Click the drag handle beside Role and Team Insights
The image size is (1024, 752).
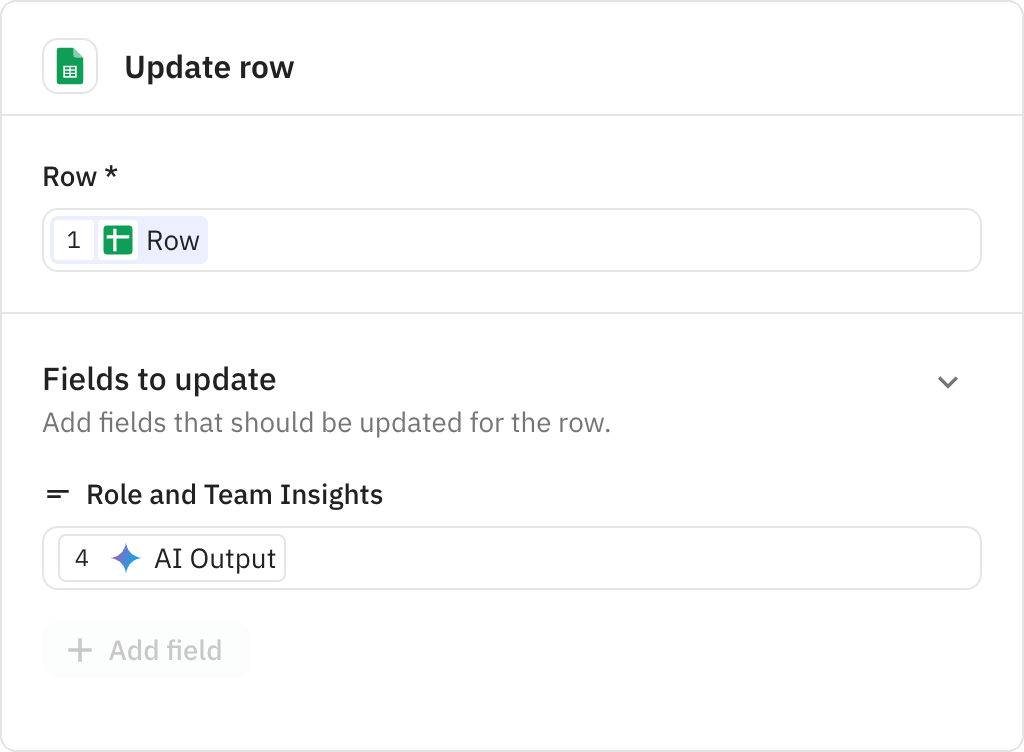point(57,493)
